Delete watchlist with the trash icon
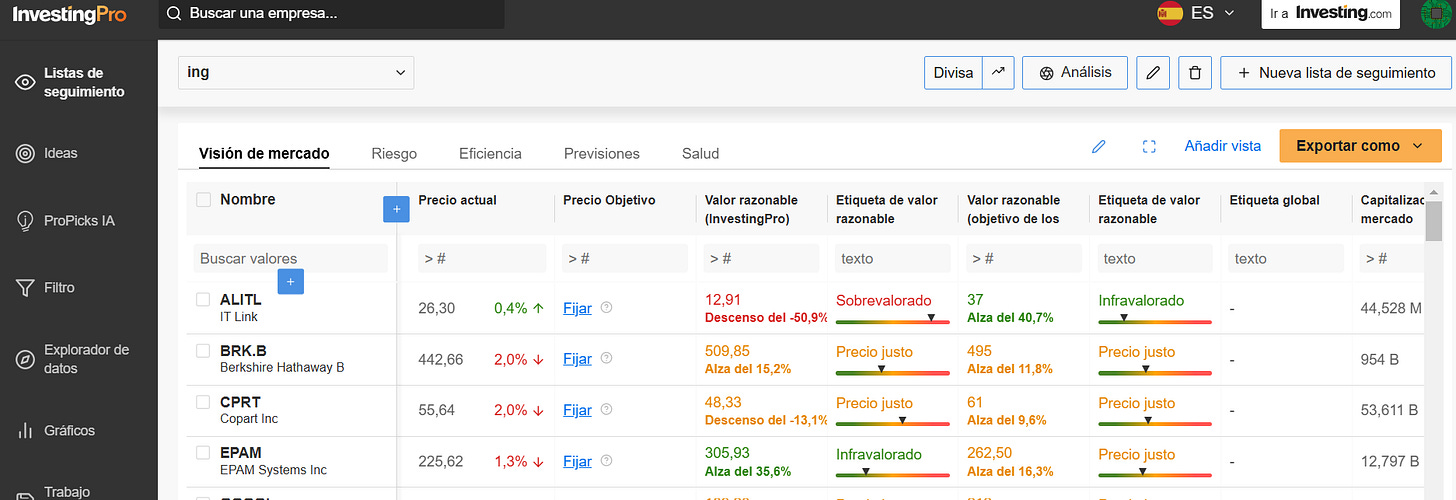The width and height of the screenshot is (1456, 500). 1195,72
